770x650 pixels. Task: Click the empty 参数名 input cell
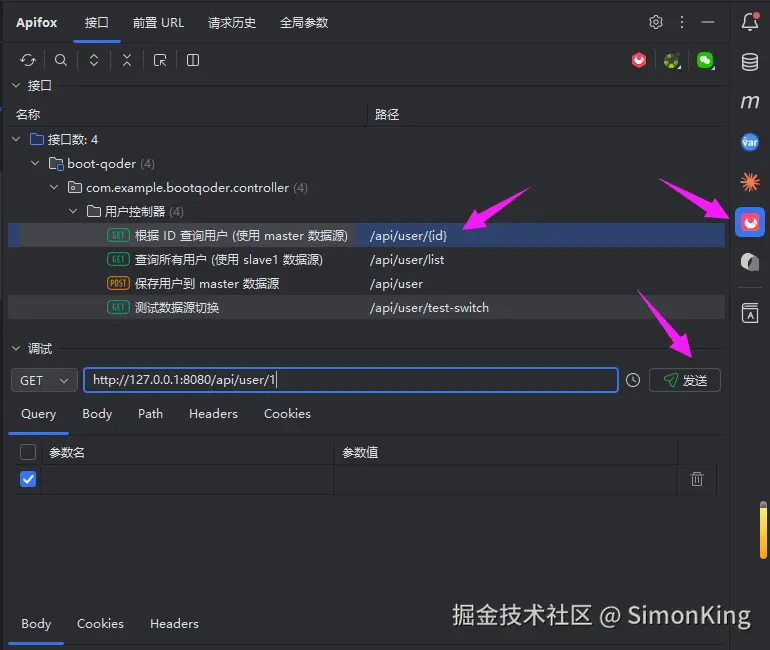(x=187, y=479)
